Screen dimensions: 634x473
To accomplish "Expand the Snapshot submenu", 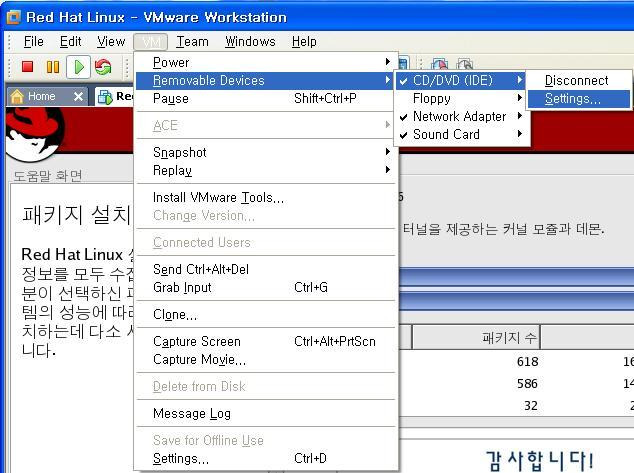I will (x=265, y=152).
